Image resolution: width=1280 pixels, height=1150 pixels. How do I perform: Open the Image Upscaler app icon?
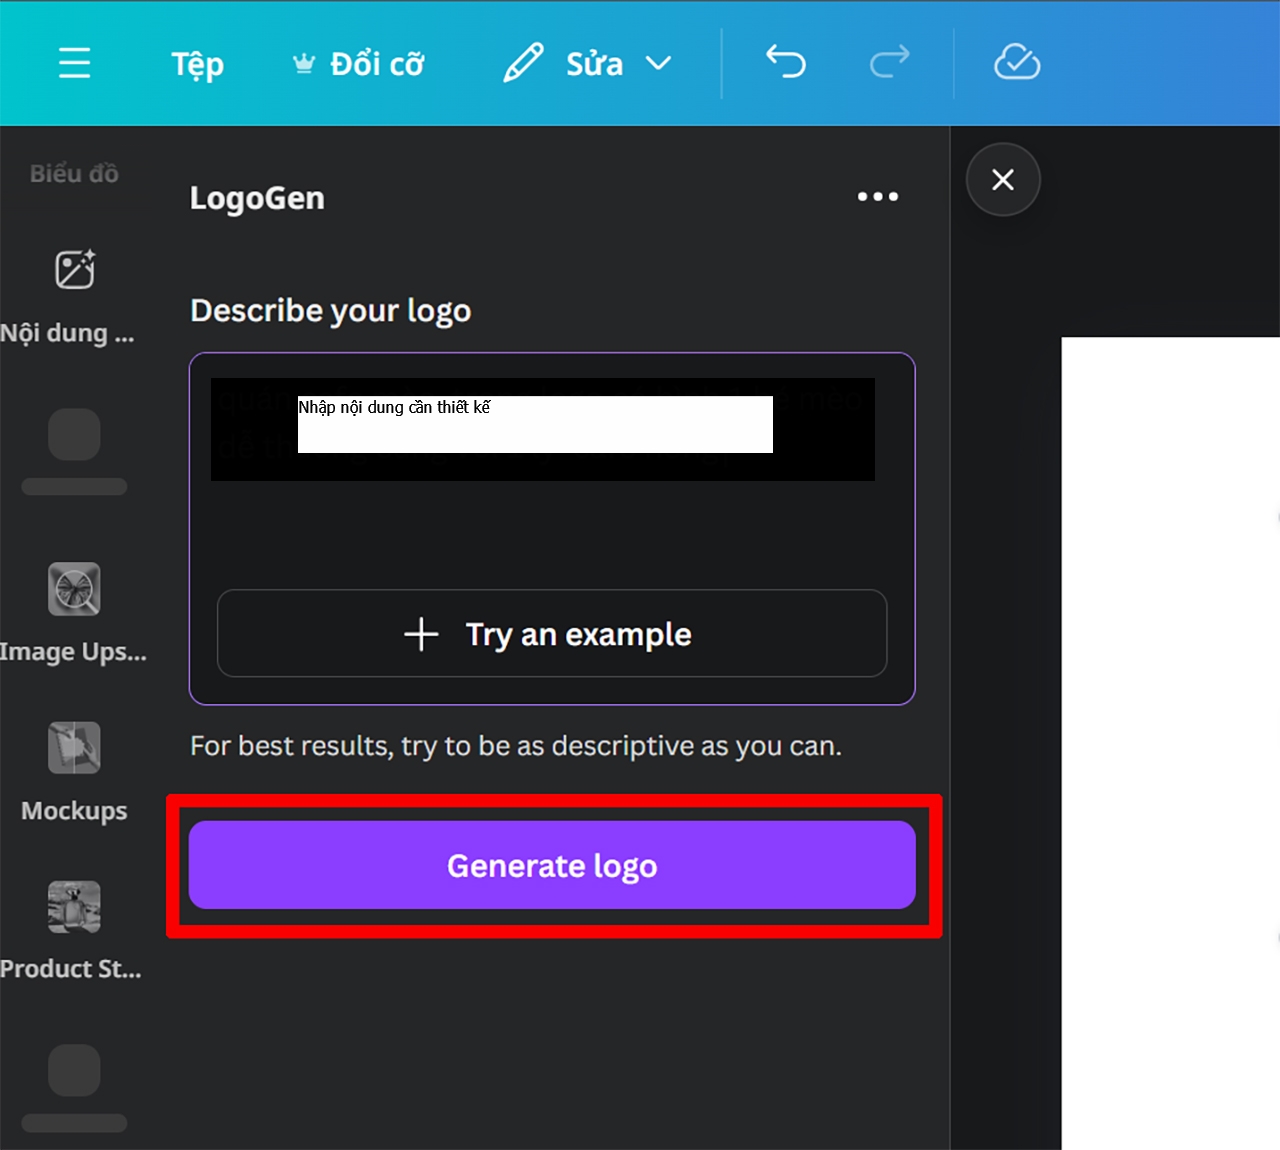coord(74,589)
